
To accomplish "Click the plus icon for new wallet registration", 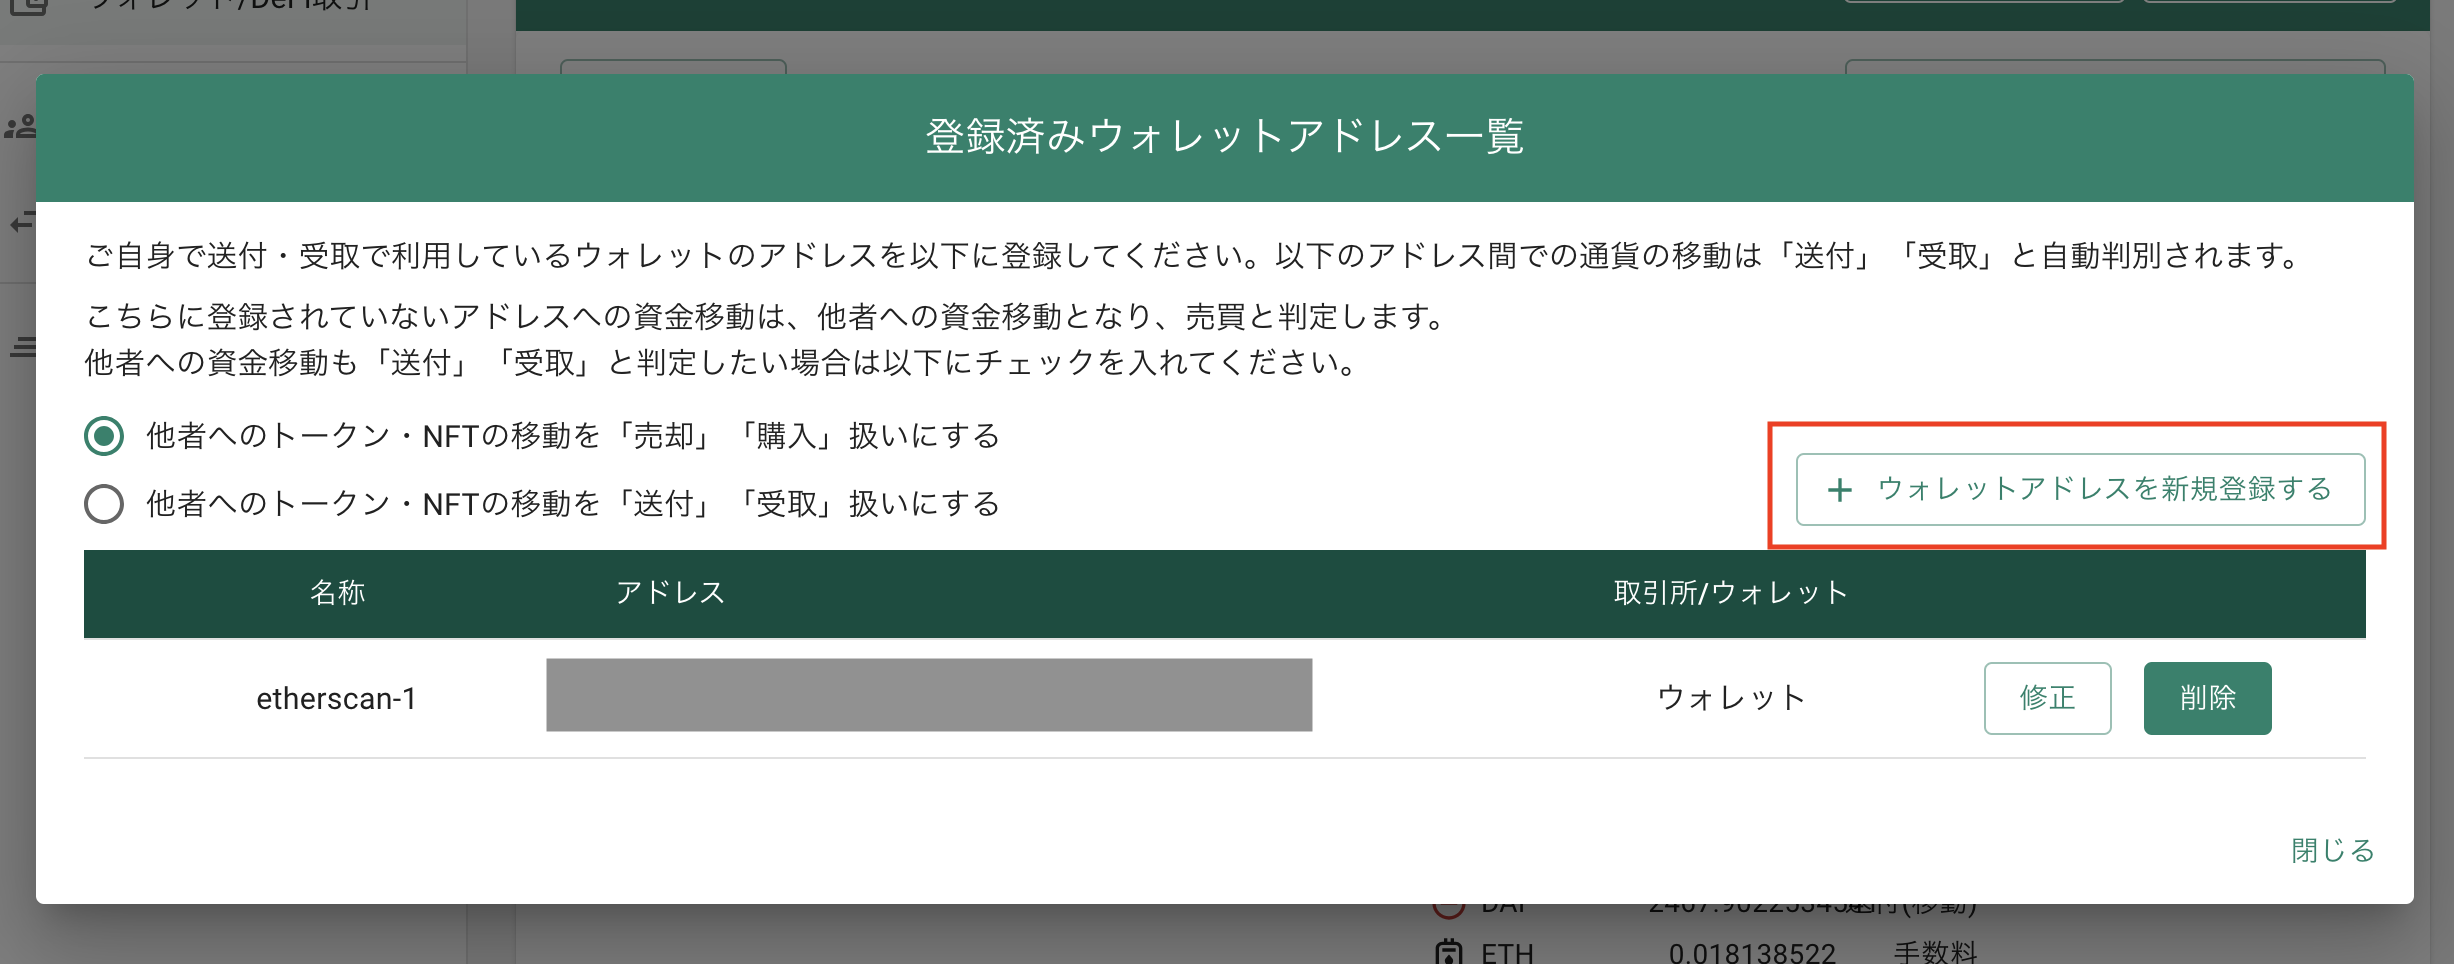I will 1839,490.
